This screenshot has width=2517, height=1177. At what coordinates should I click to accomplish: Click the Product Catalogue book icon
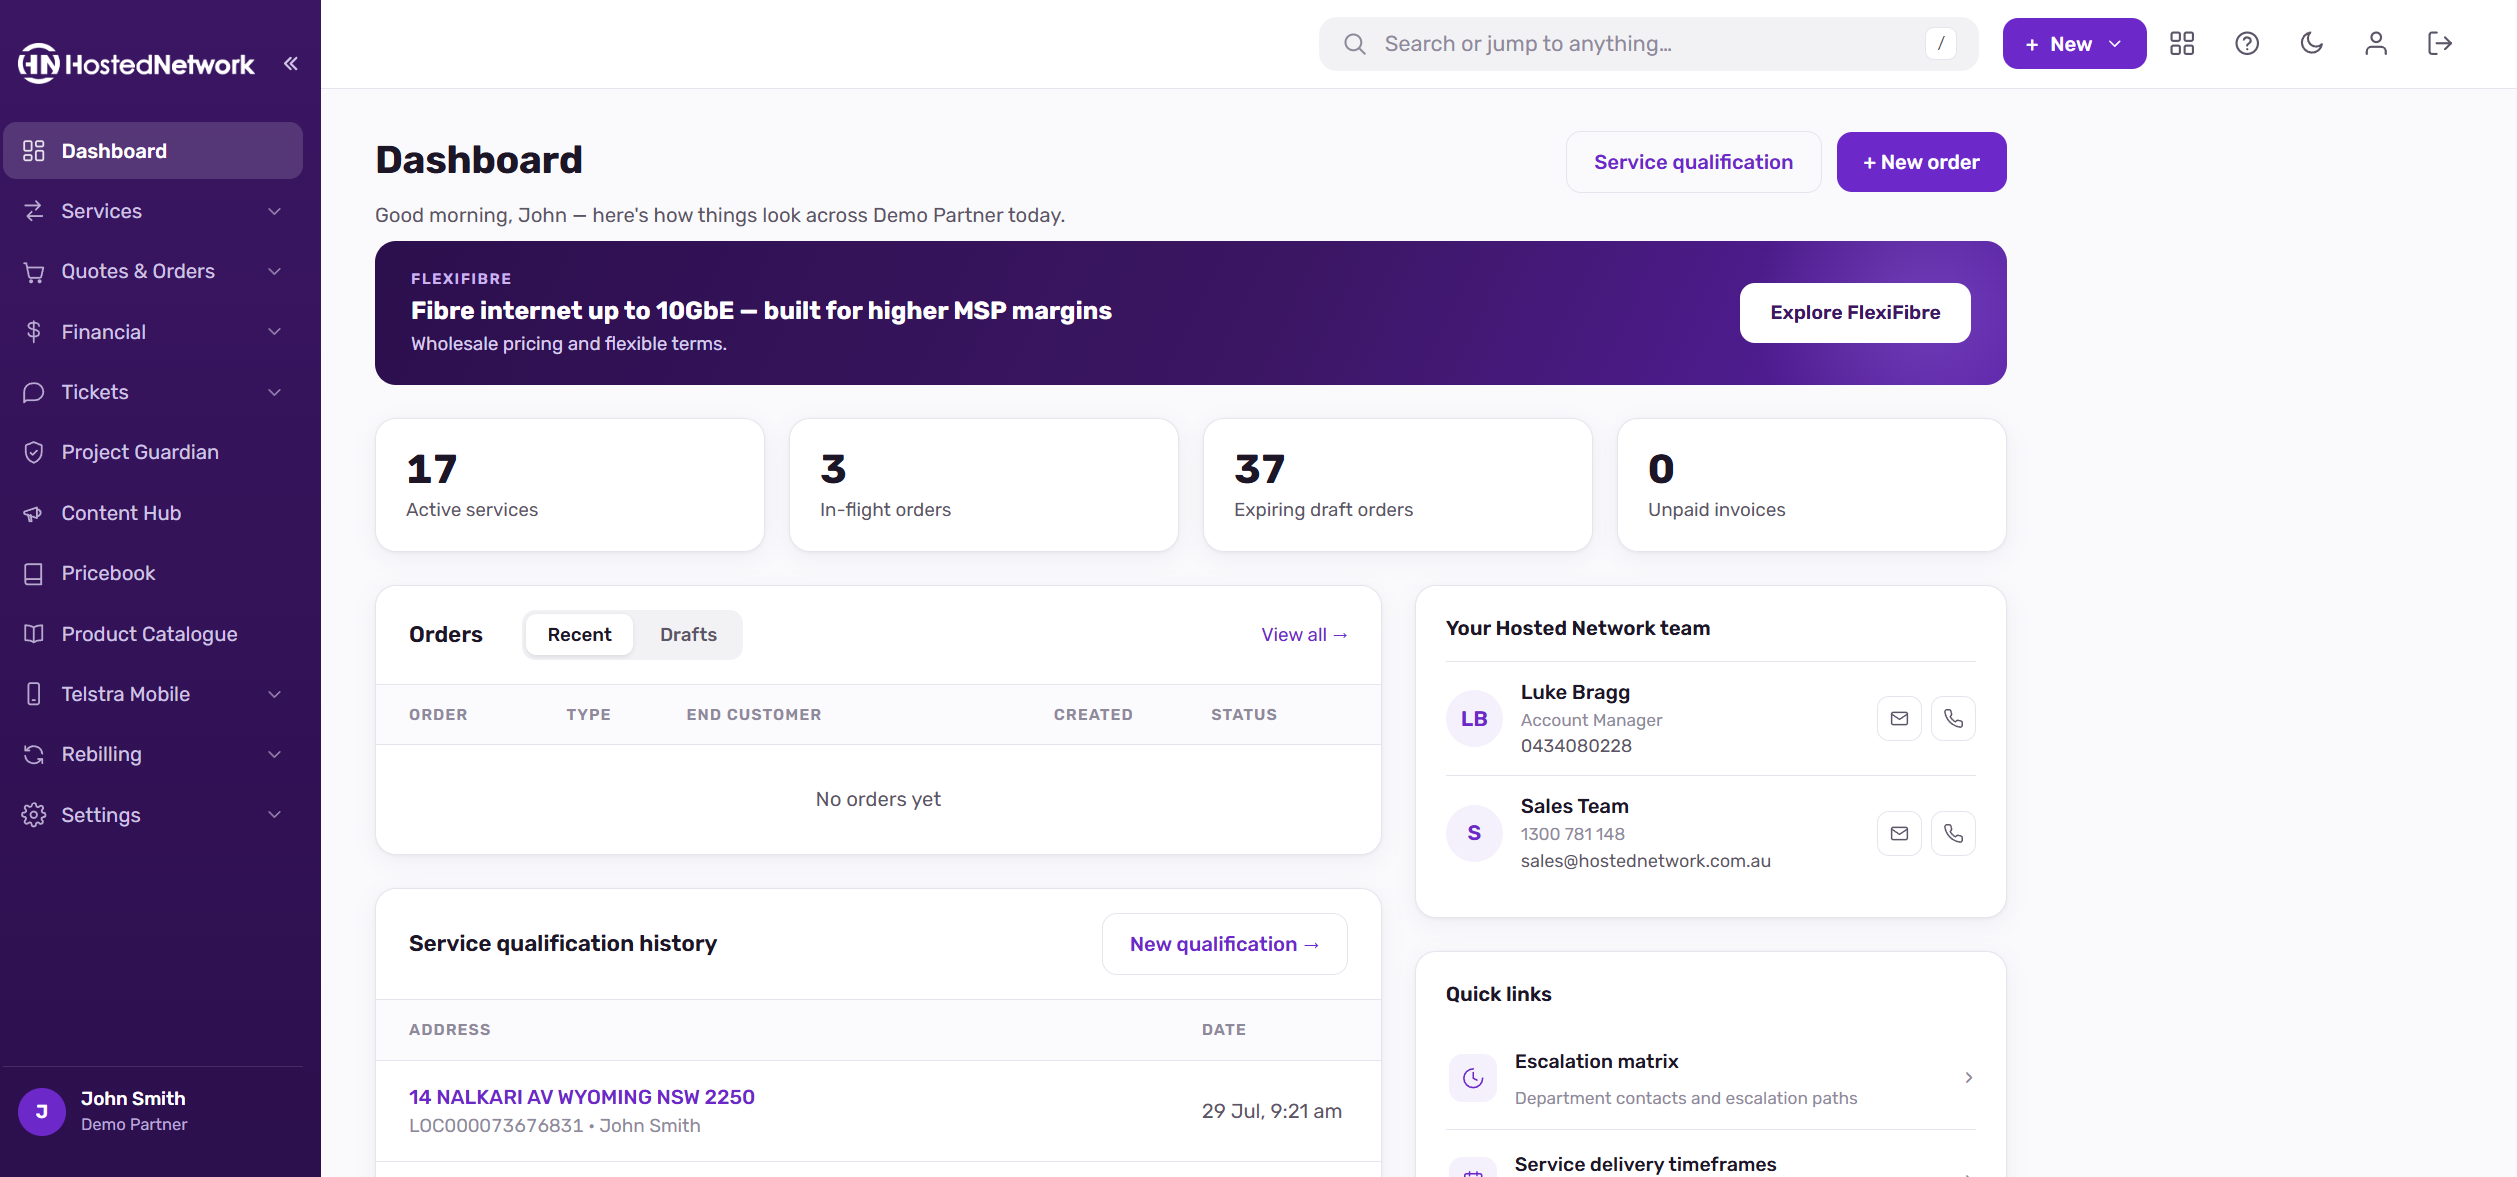pyautogui.click(x=34, y=634)
